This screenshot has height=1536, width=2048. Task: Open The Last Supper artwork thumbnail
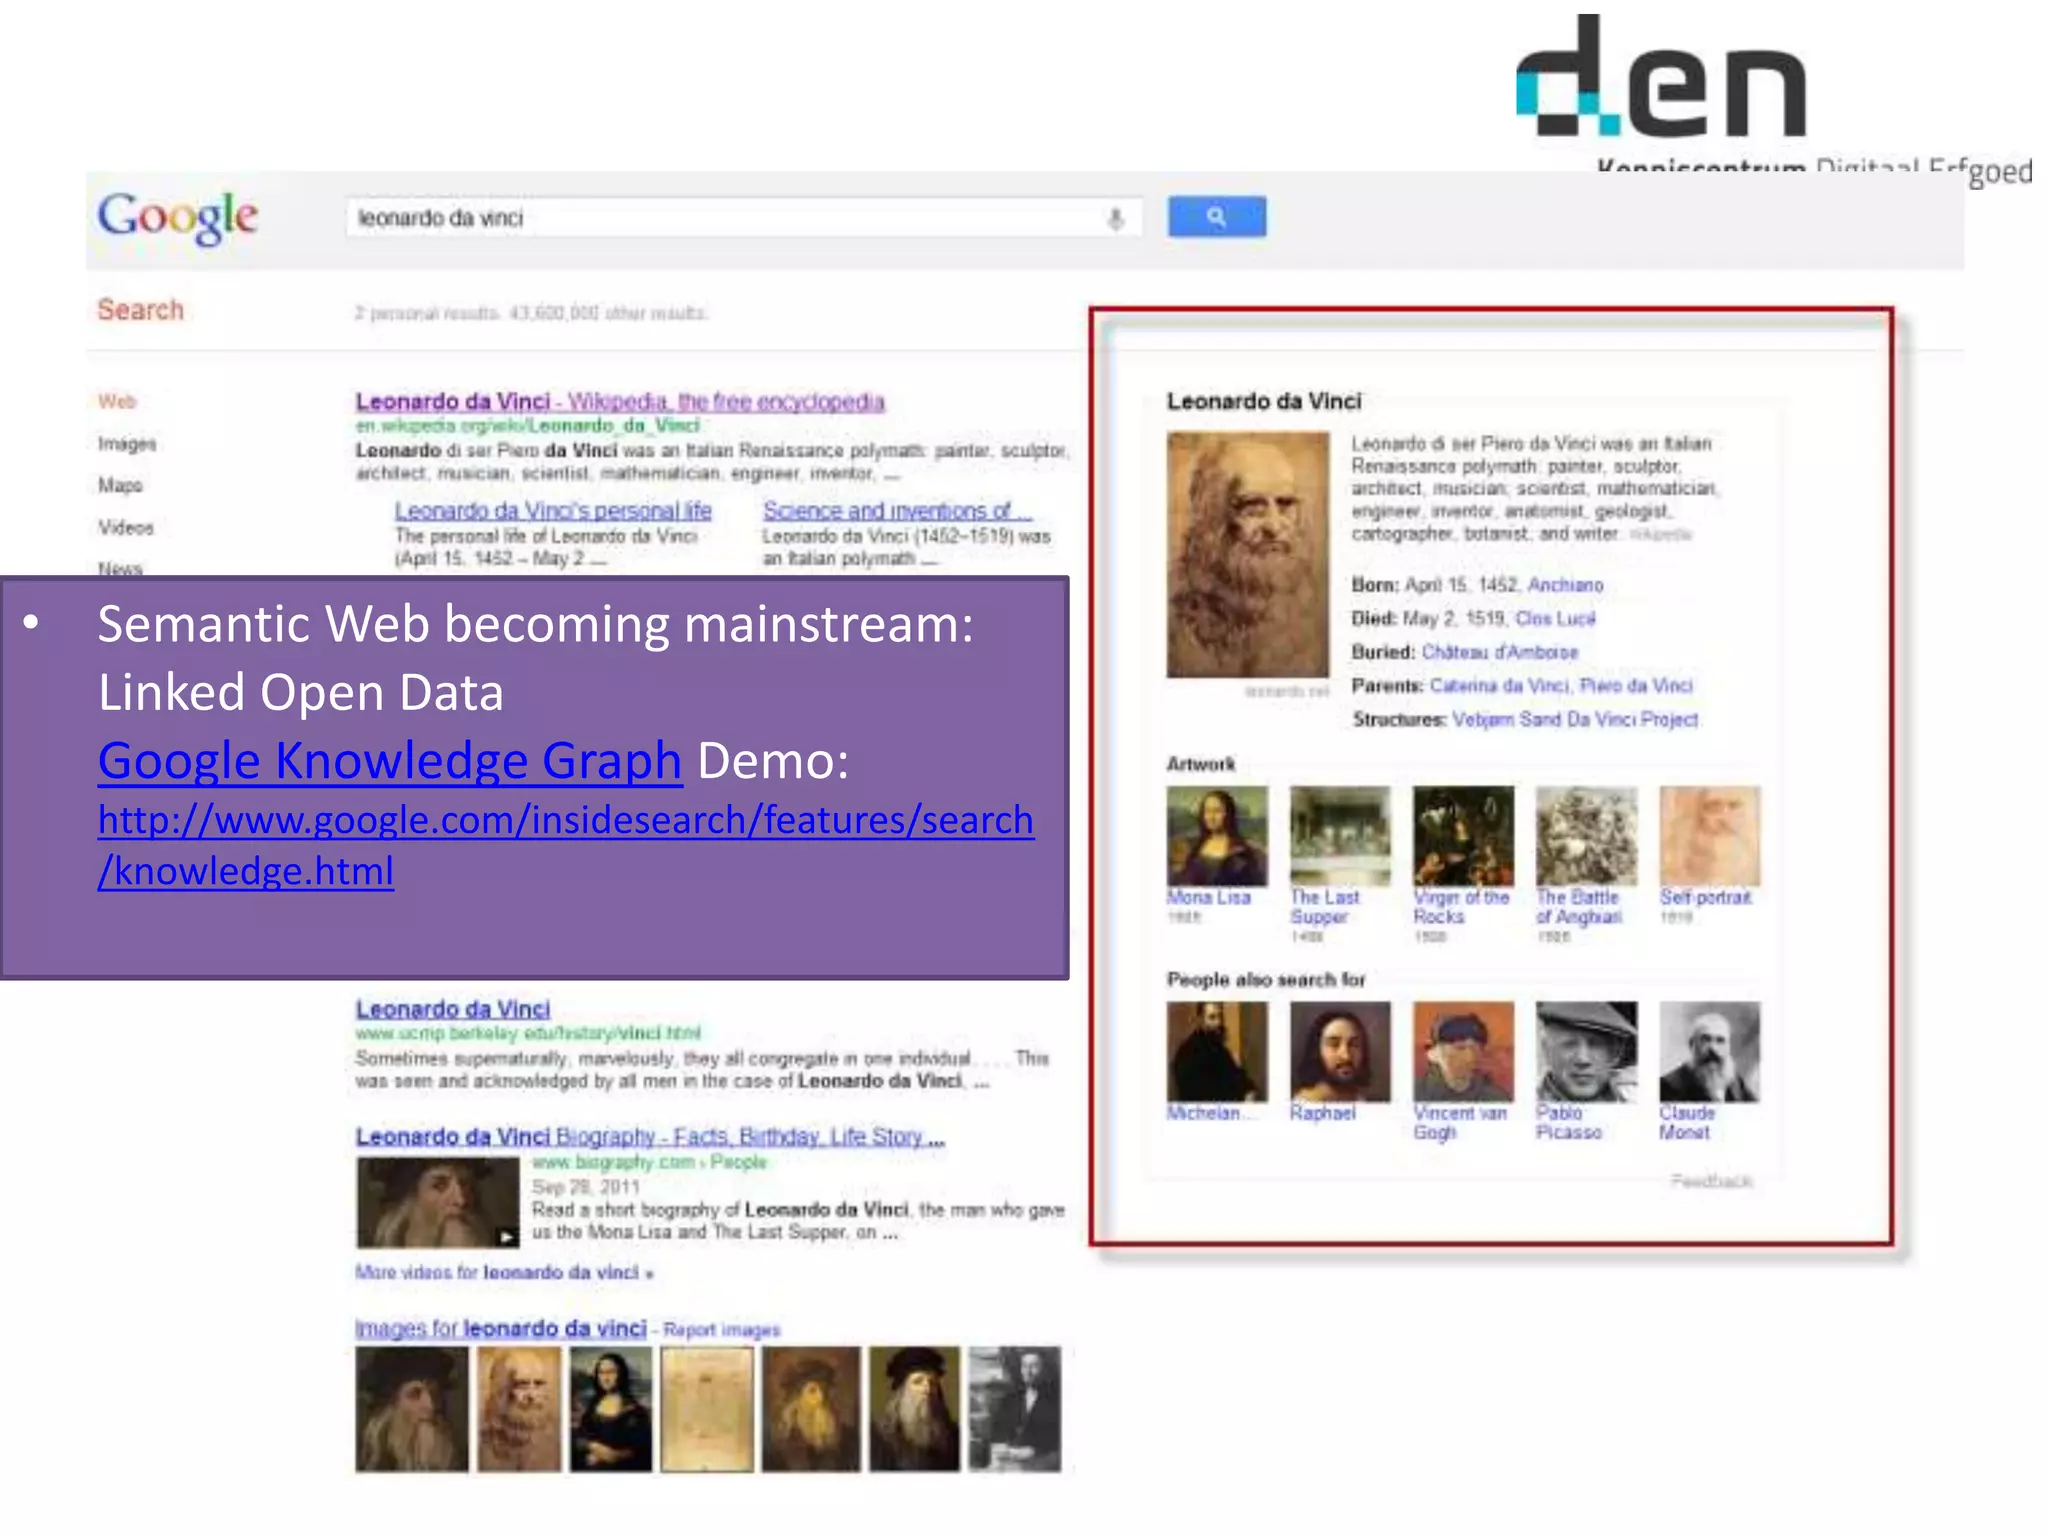pos(1340,836)
